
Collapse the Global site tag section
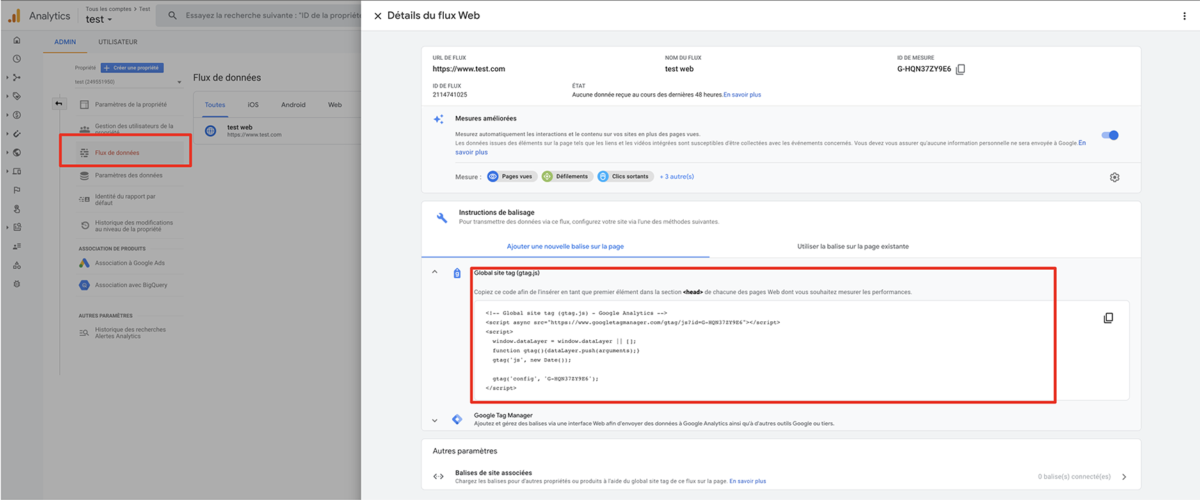(435, 272)
